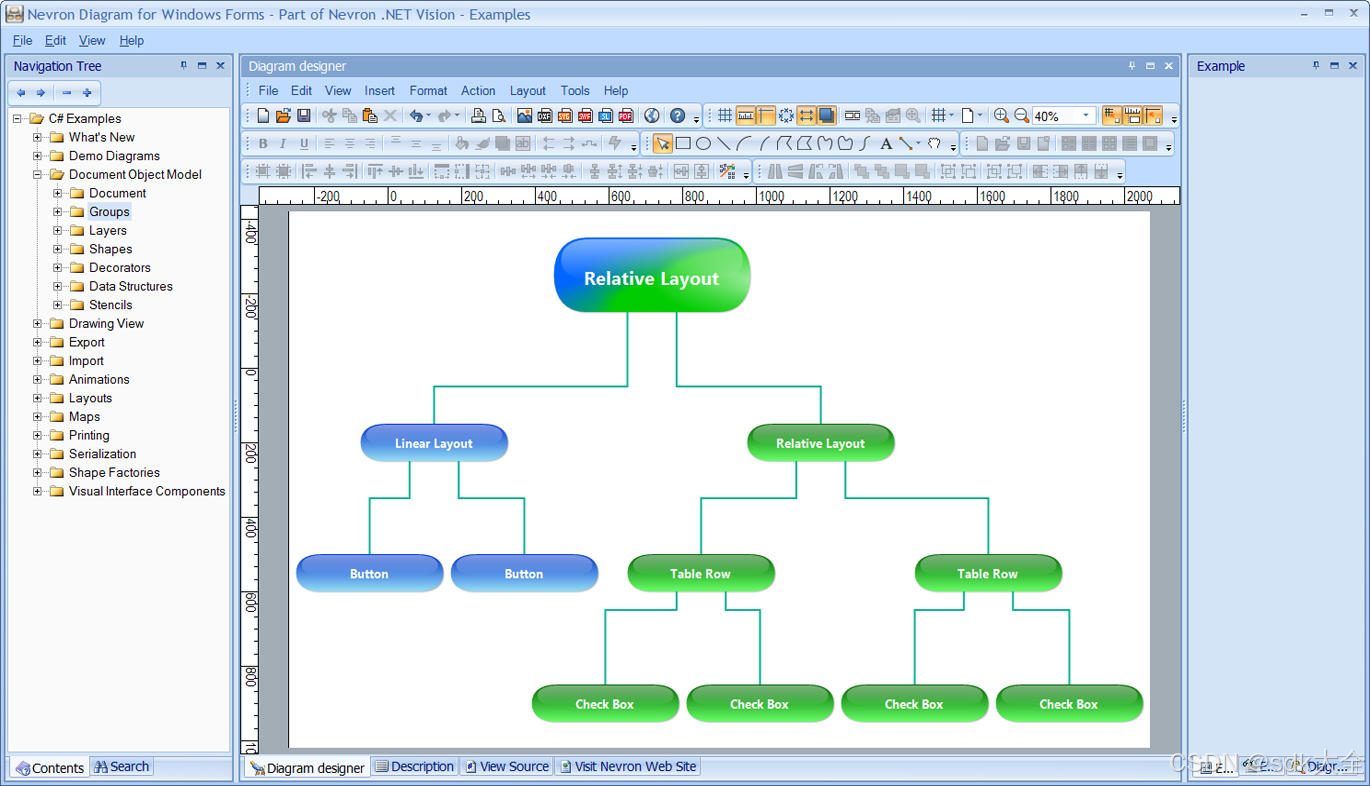Select the Pointer selection tool
Image resolution: width=1370 pixels, height=786 pixels.
663,144
